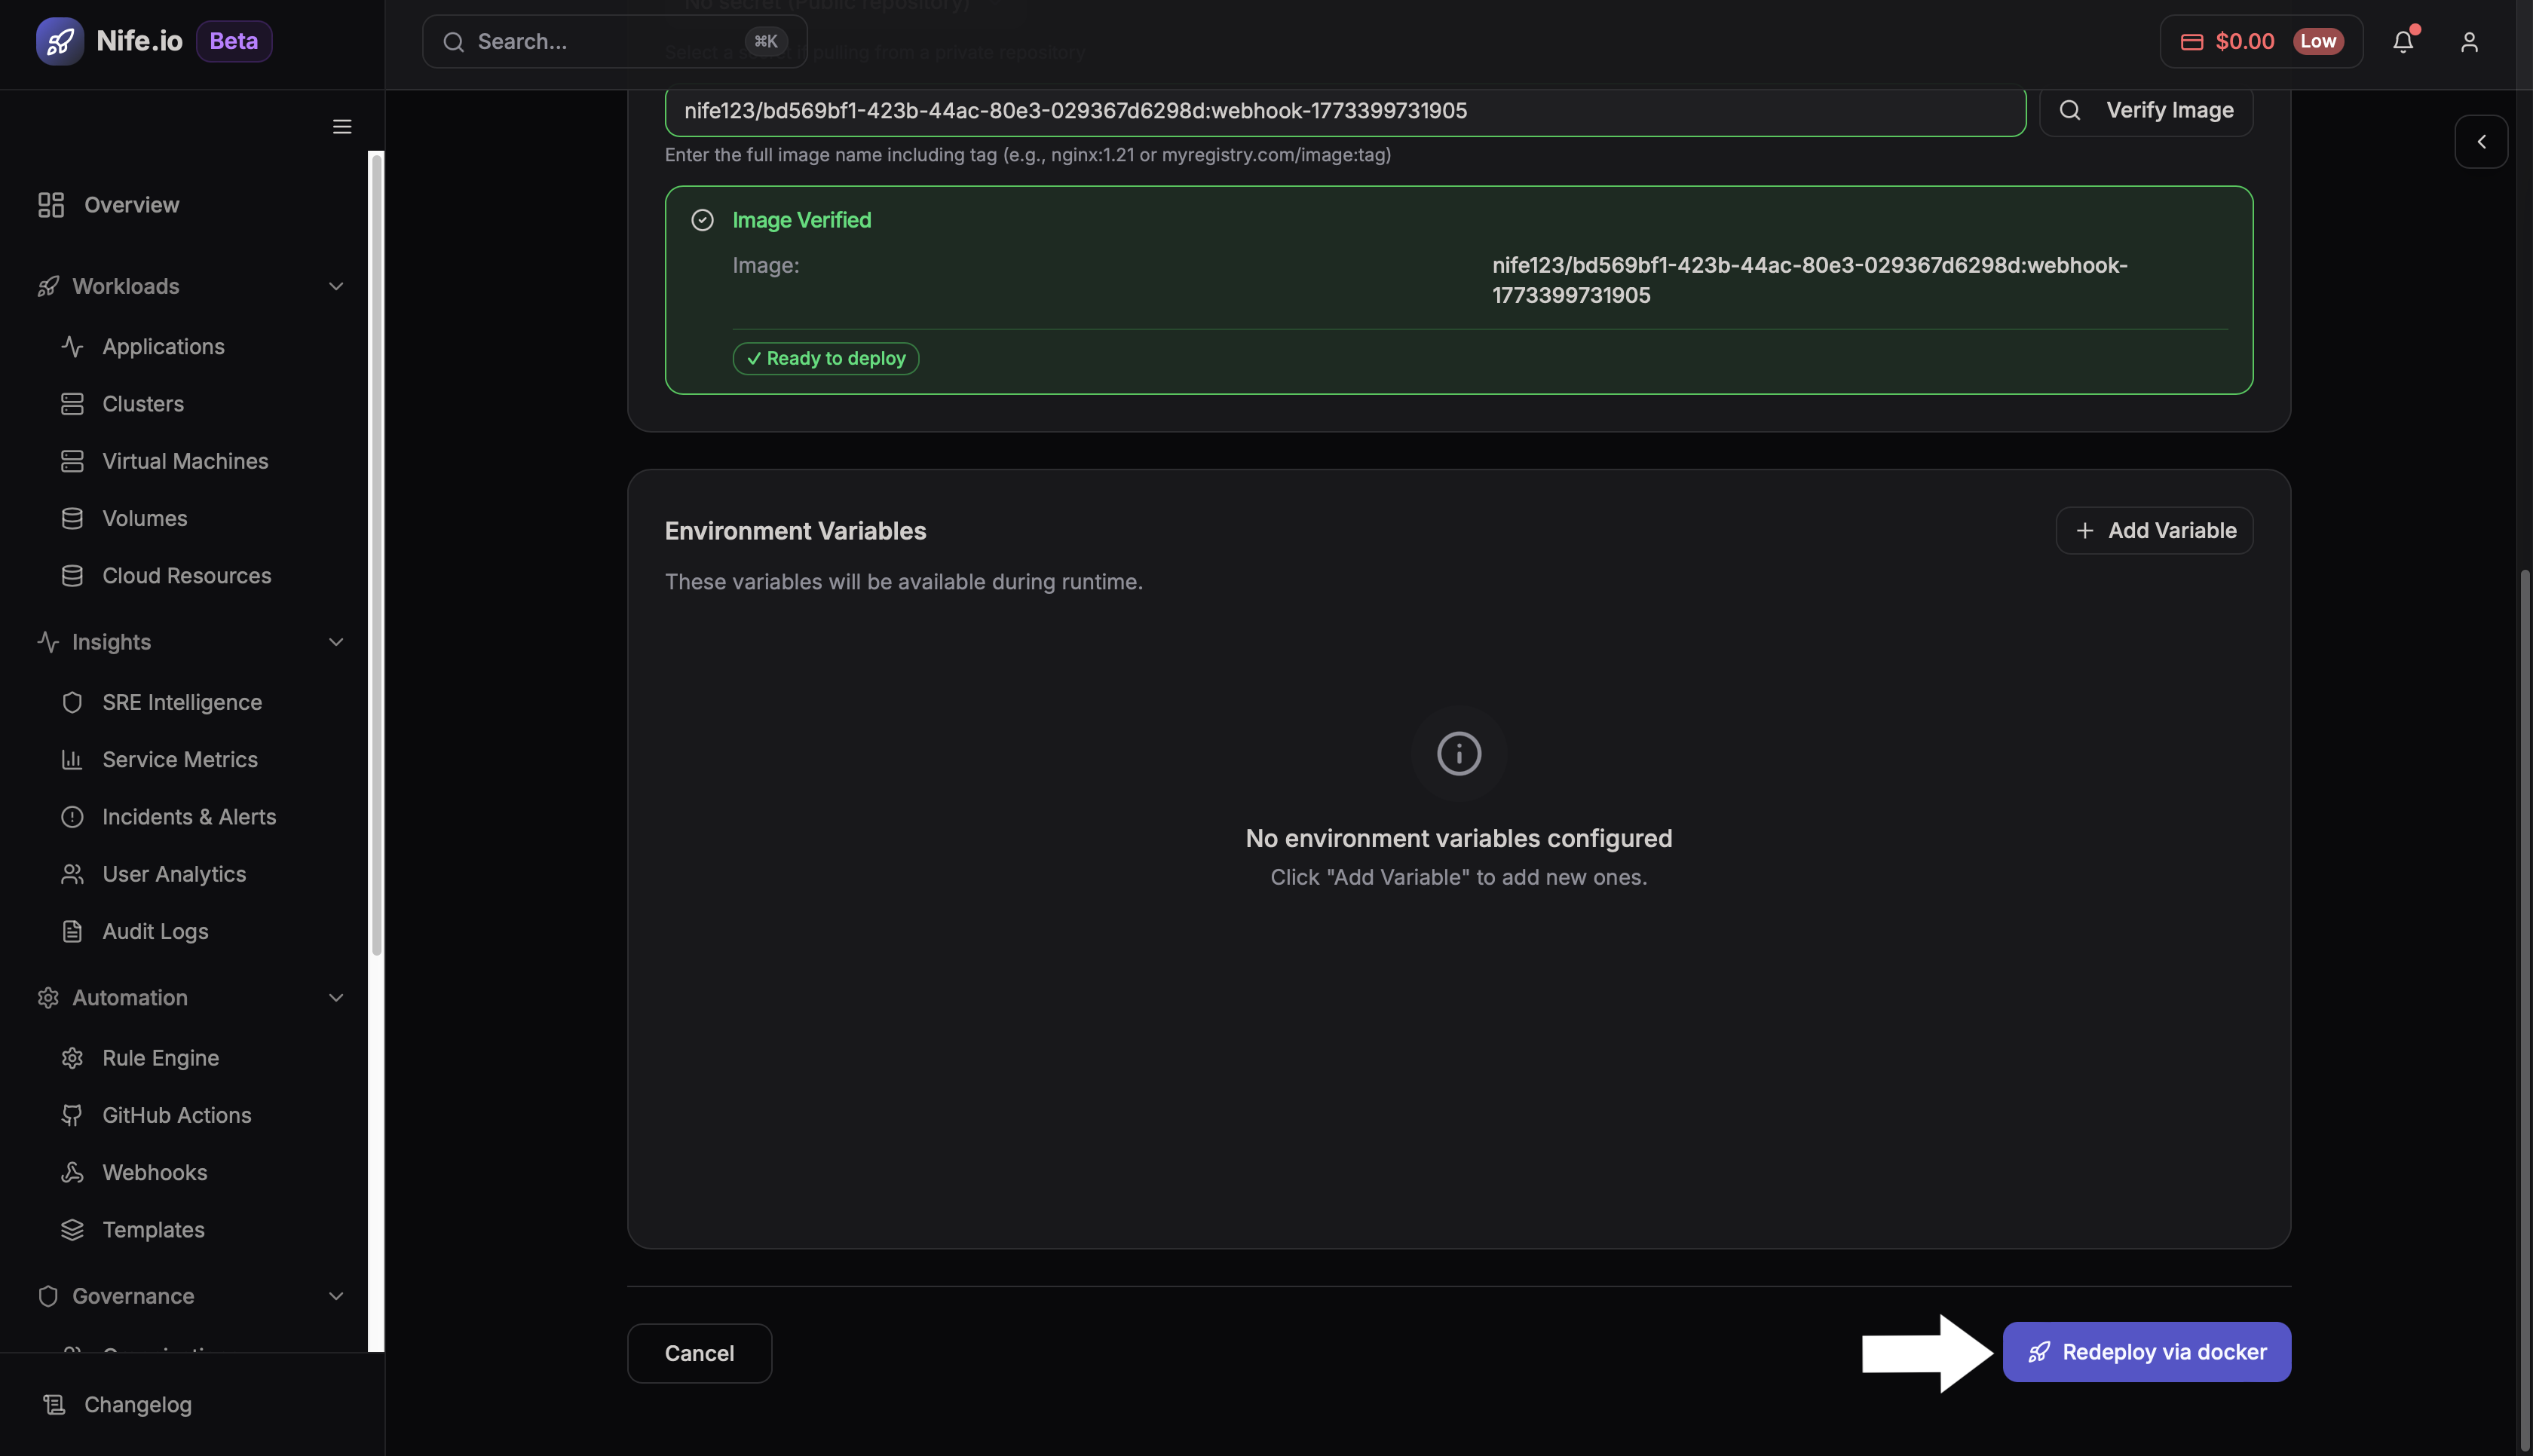The width and height of the screenshot is (2533, 1456).
Task: Collapse the Automation section
Action: (x=336, y=997)
